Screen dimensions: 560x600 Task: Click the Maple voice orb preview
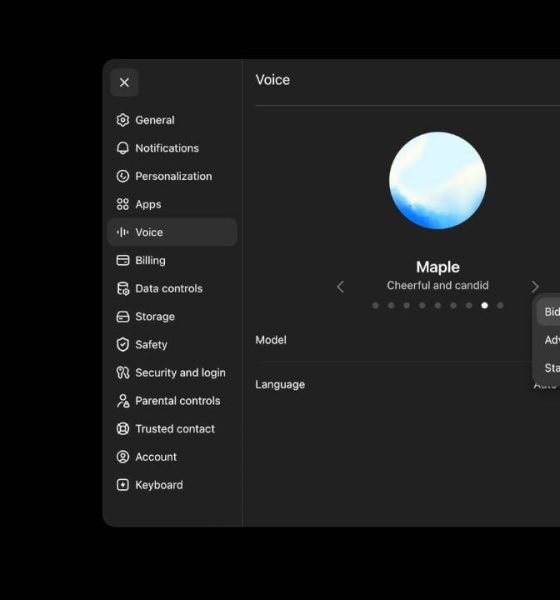click(438, 181)
